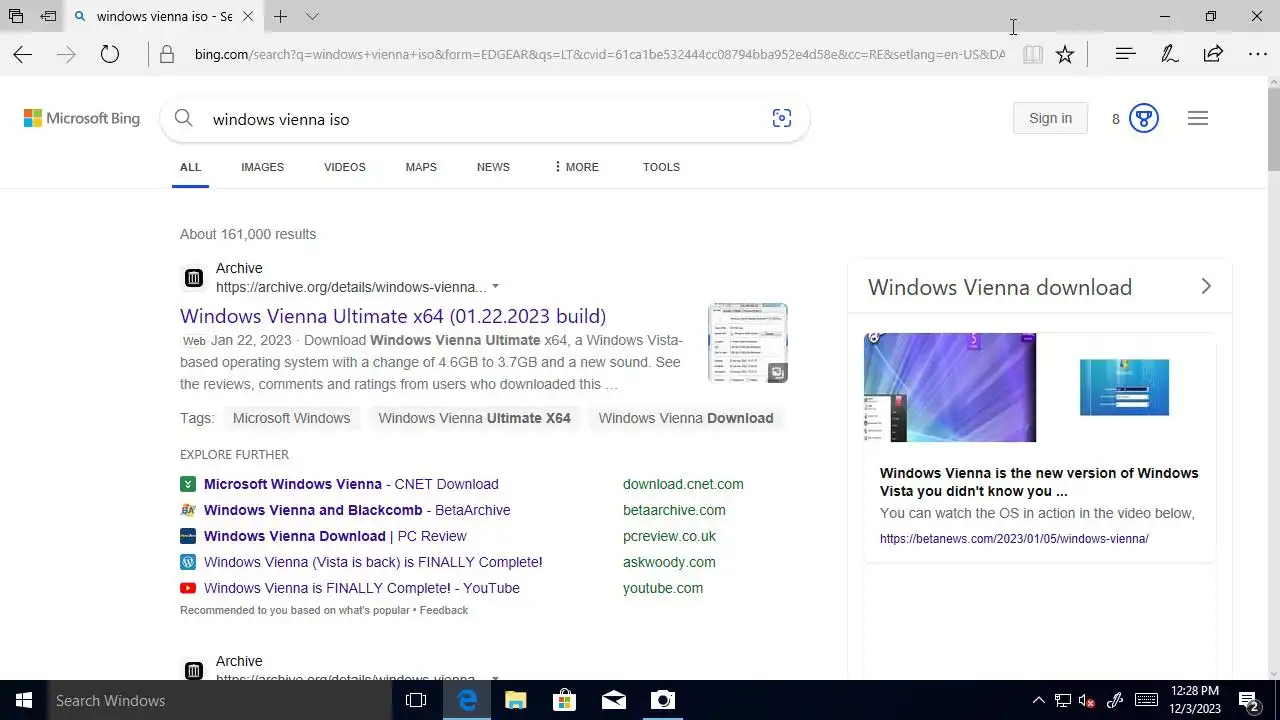The height and width of the screenshot is (720, 1280).
Task: Open Reading view book icon
Action: (x=1033, y=55)
